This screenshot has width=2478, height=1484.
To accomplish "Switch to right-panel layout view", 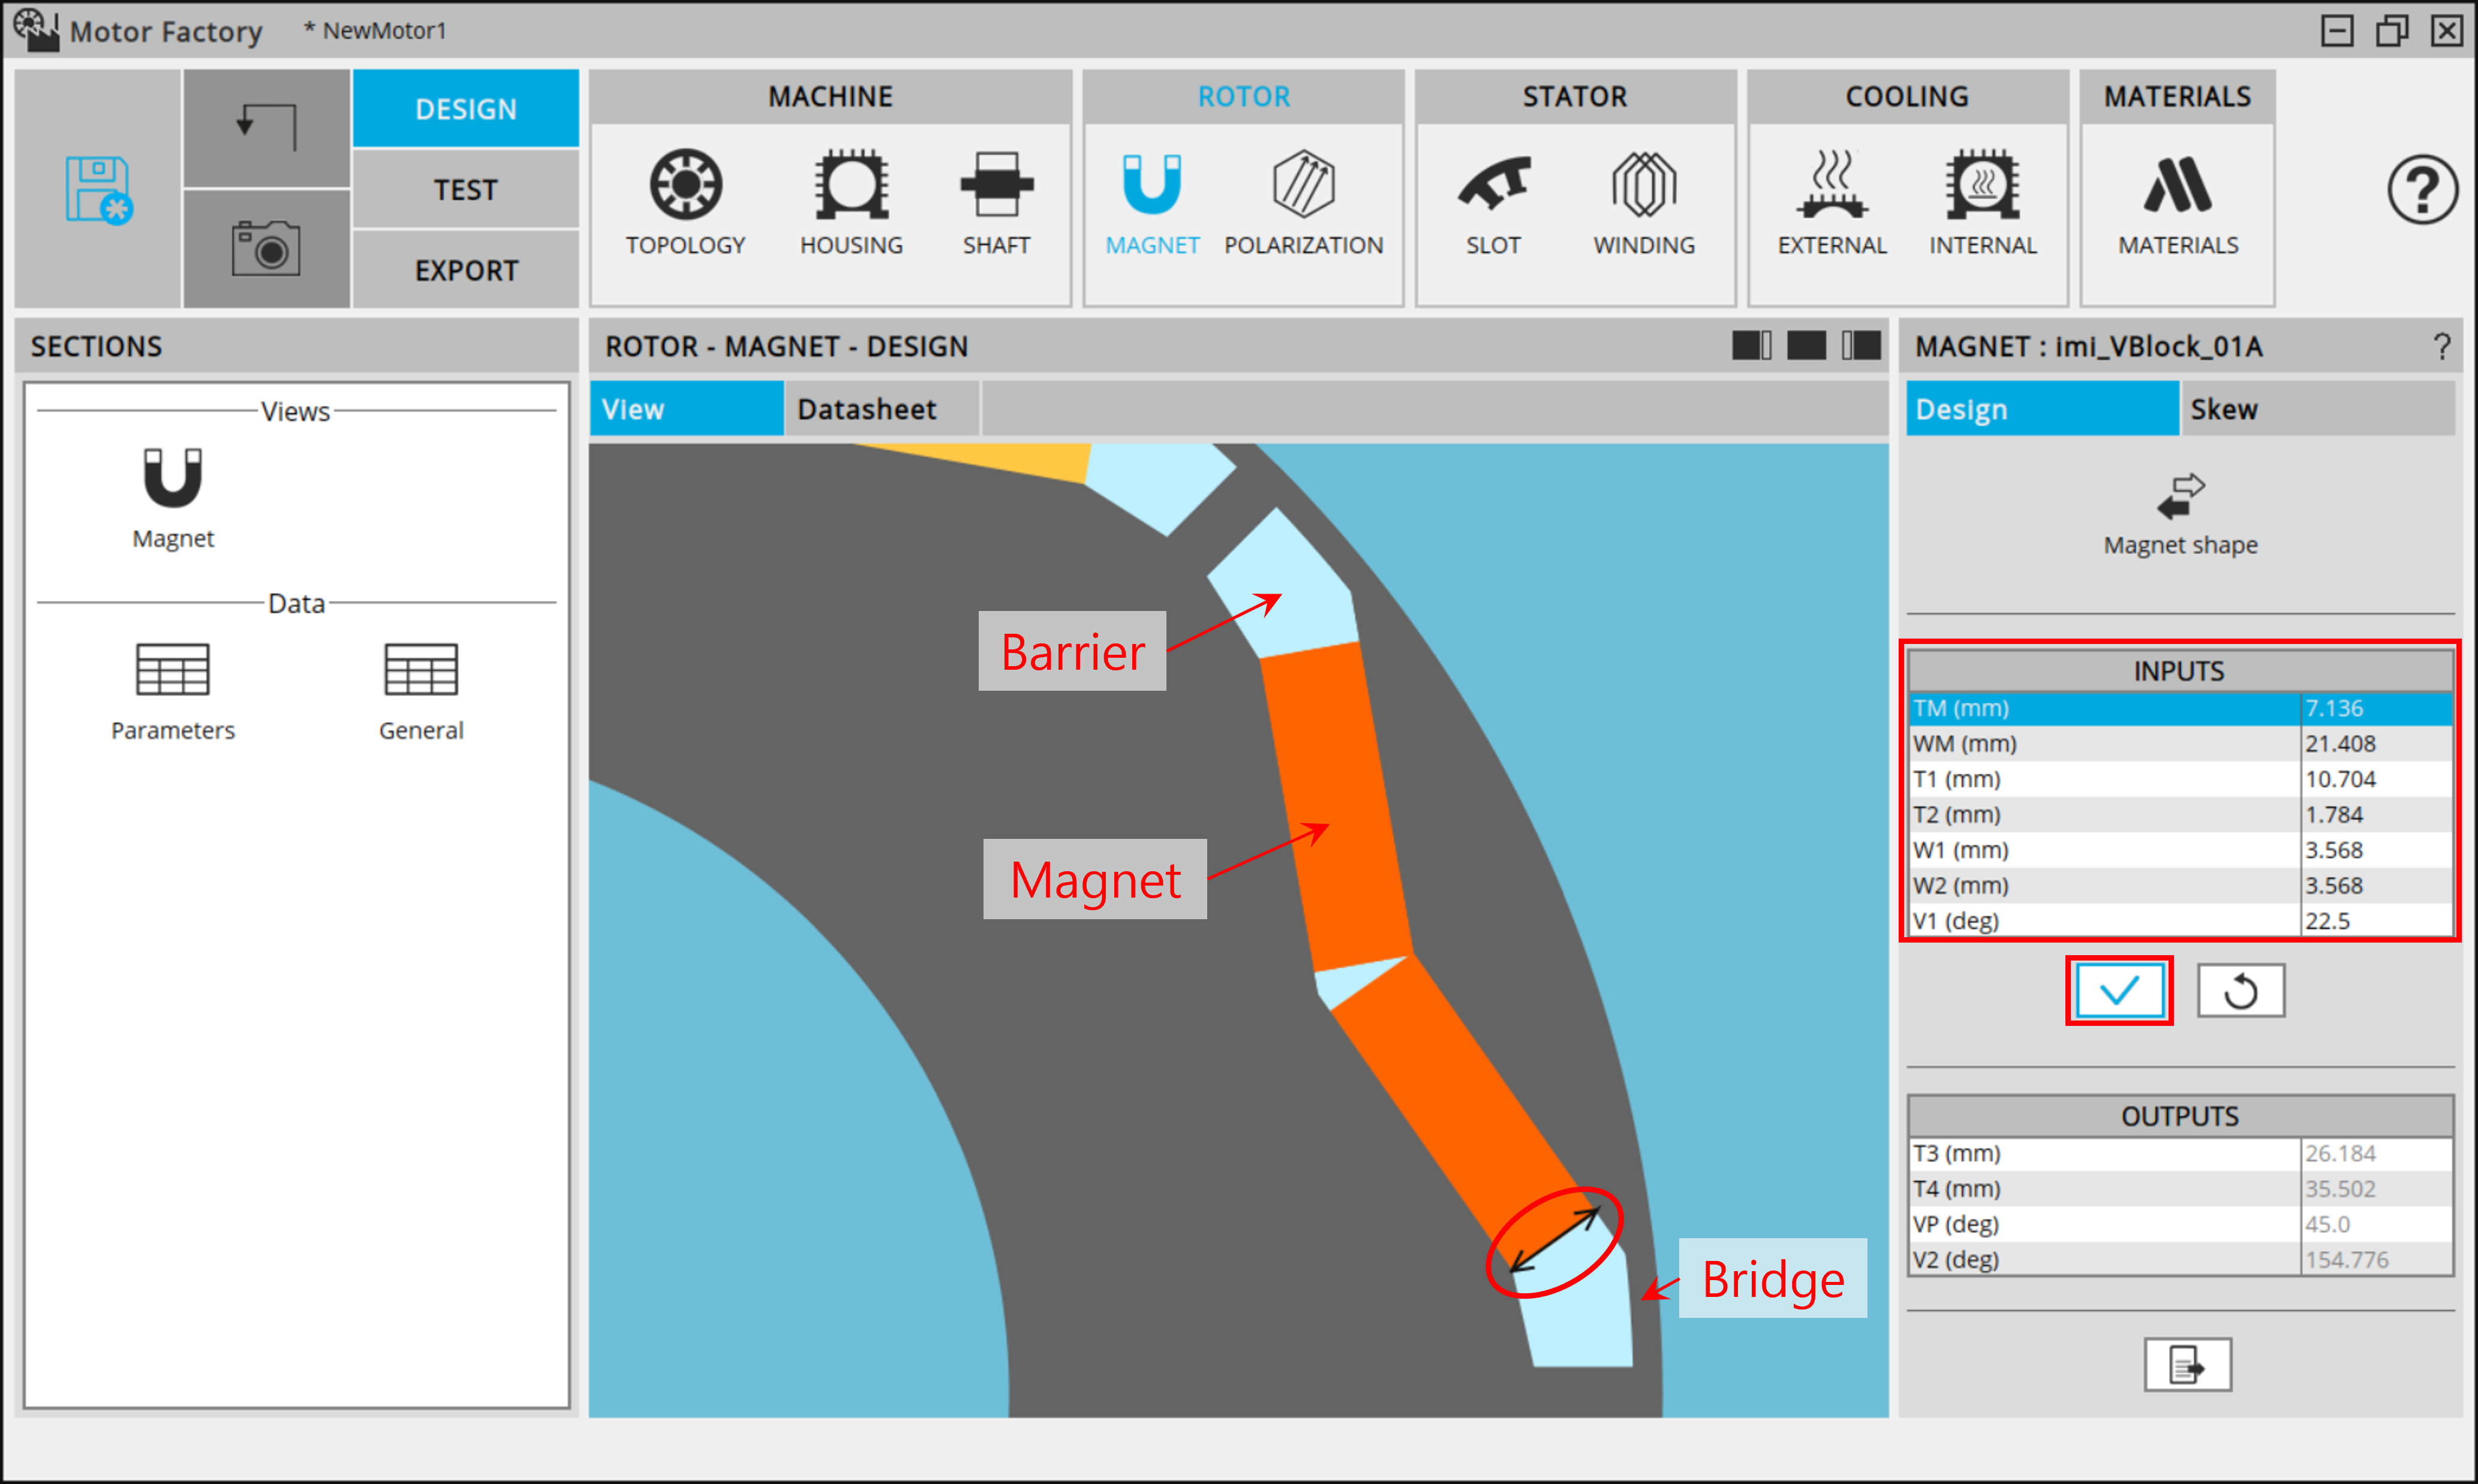I will pos(1861,346).
